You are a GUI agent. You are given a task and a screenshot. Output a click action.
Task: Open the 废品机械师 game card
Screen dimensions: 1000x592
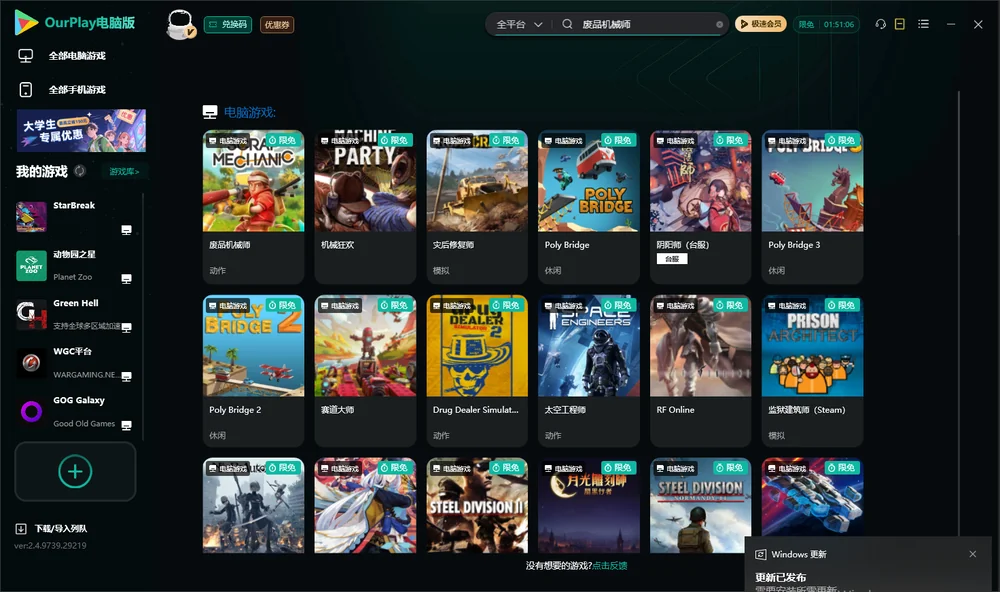click(x=253, y=207)
